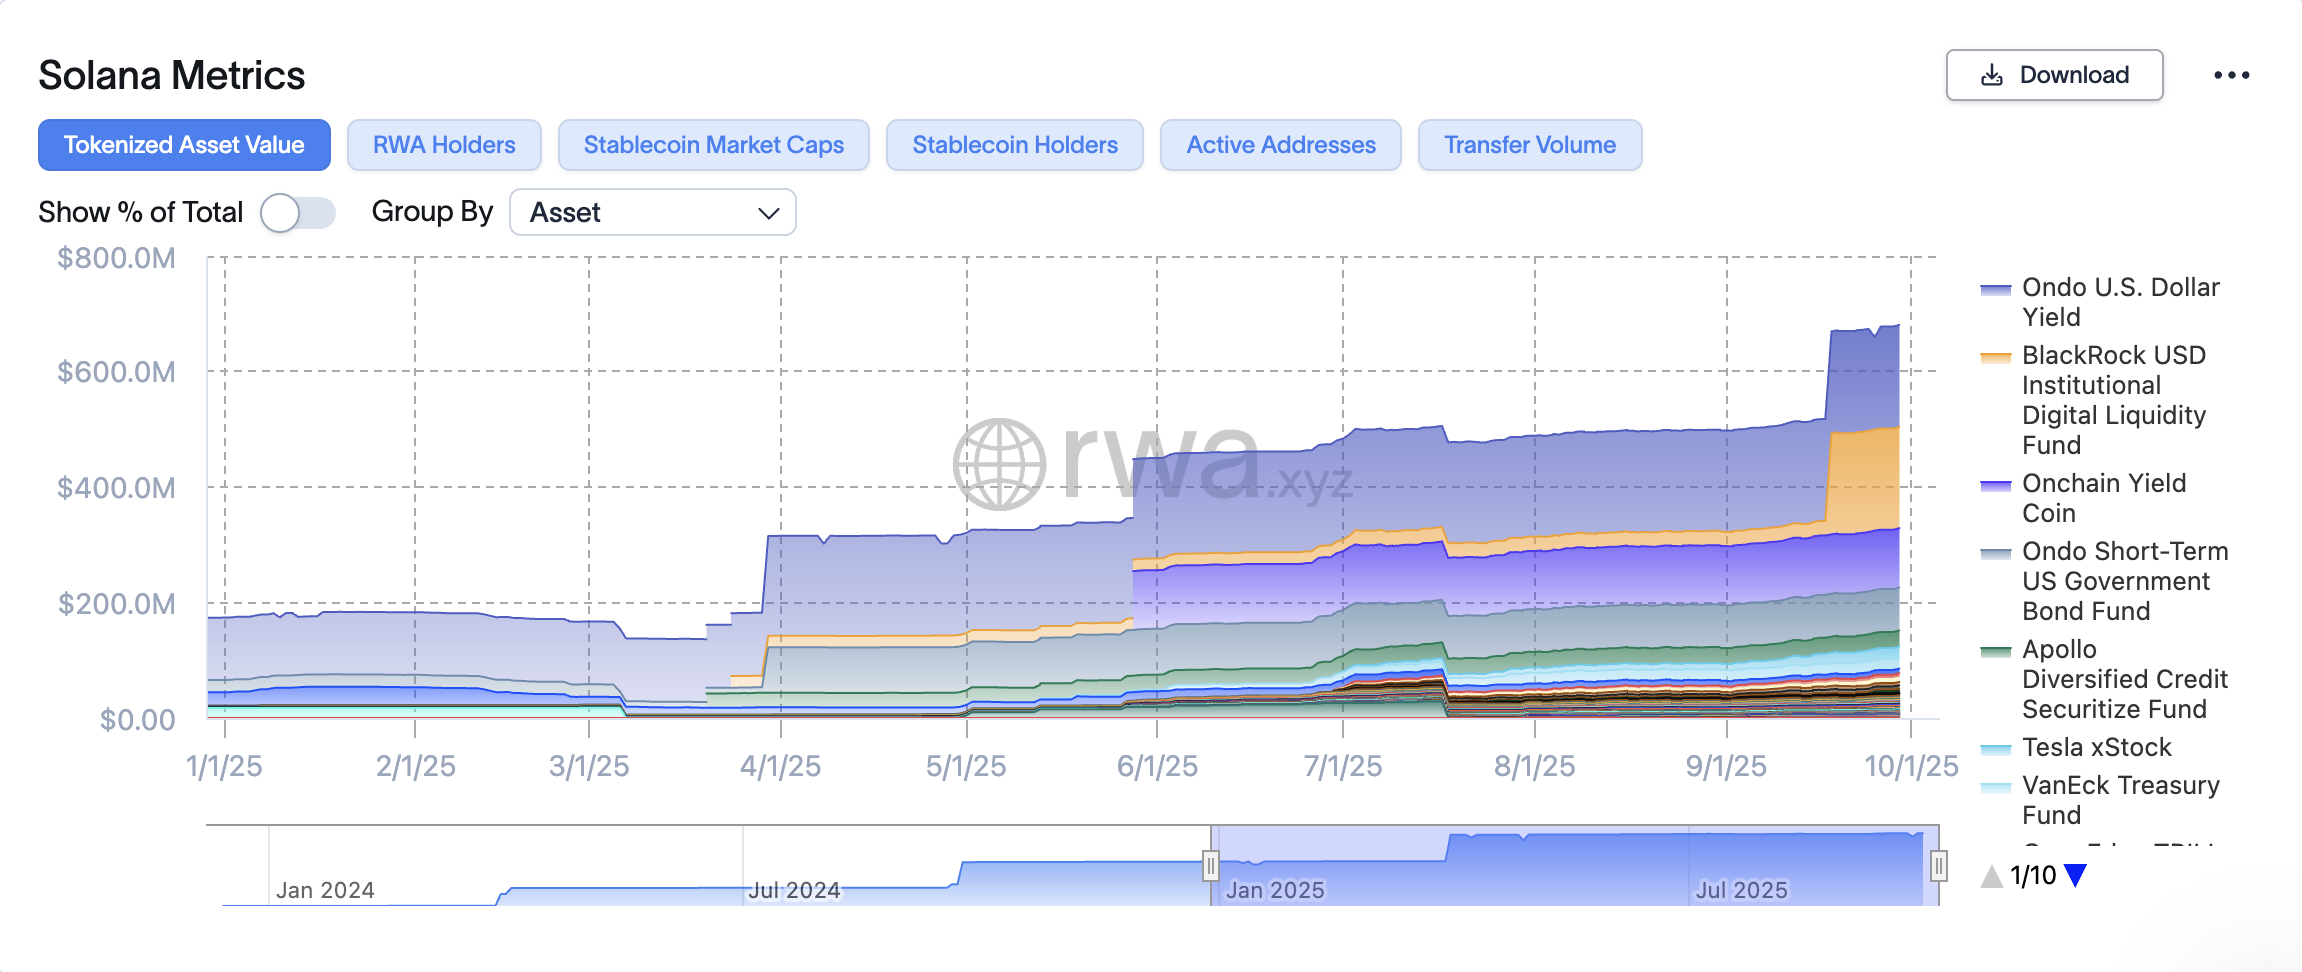2302x972 pixels.
Task: Toggle the Show % of Total switch
Action: [x=297, y=212]
